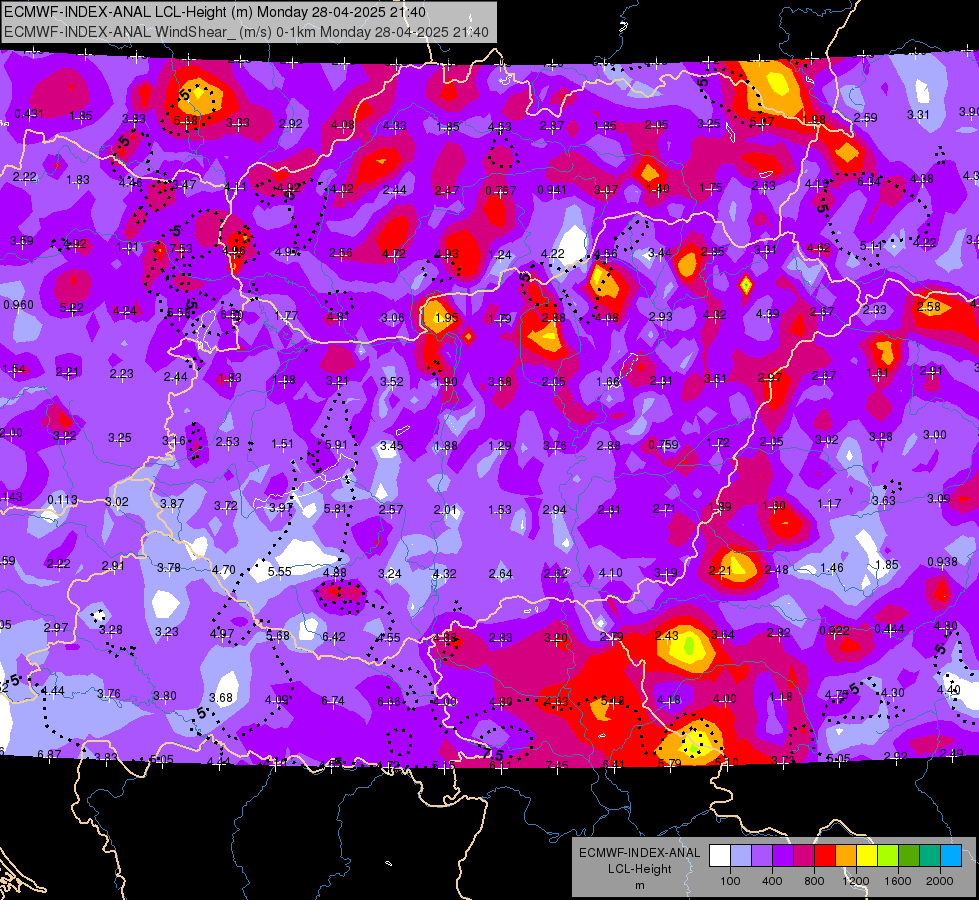Click legend scale value '1600'

click(x=898, y=881)
